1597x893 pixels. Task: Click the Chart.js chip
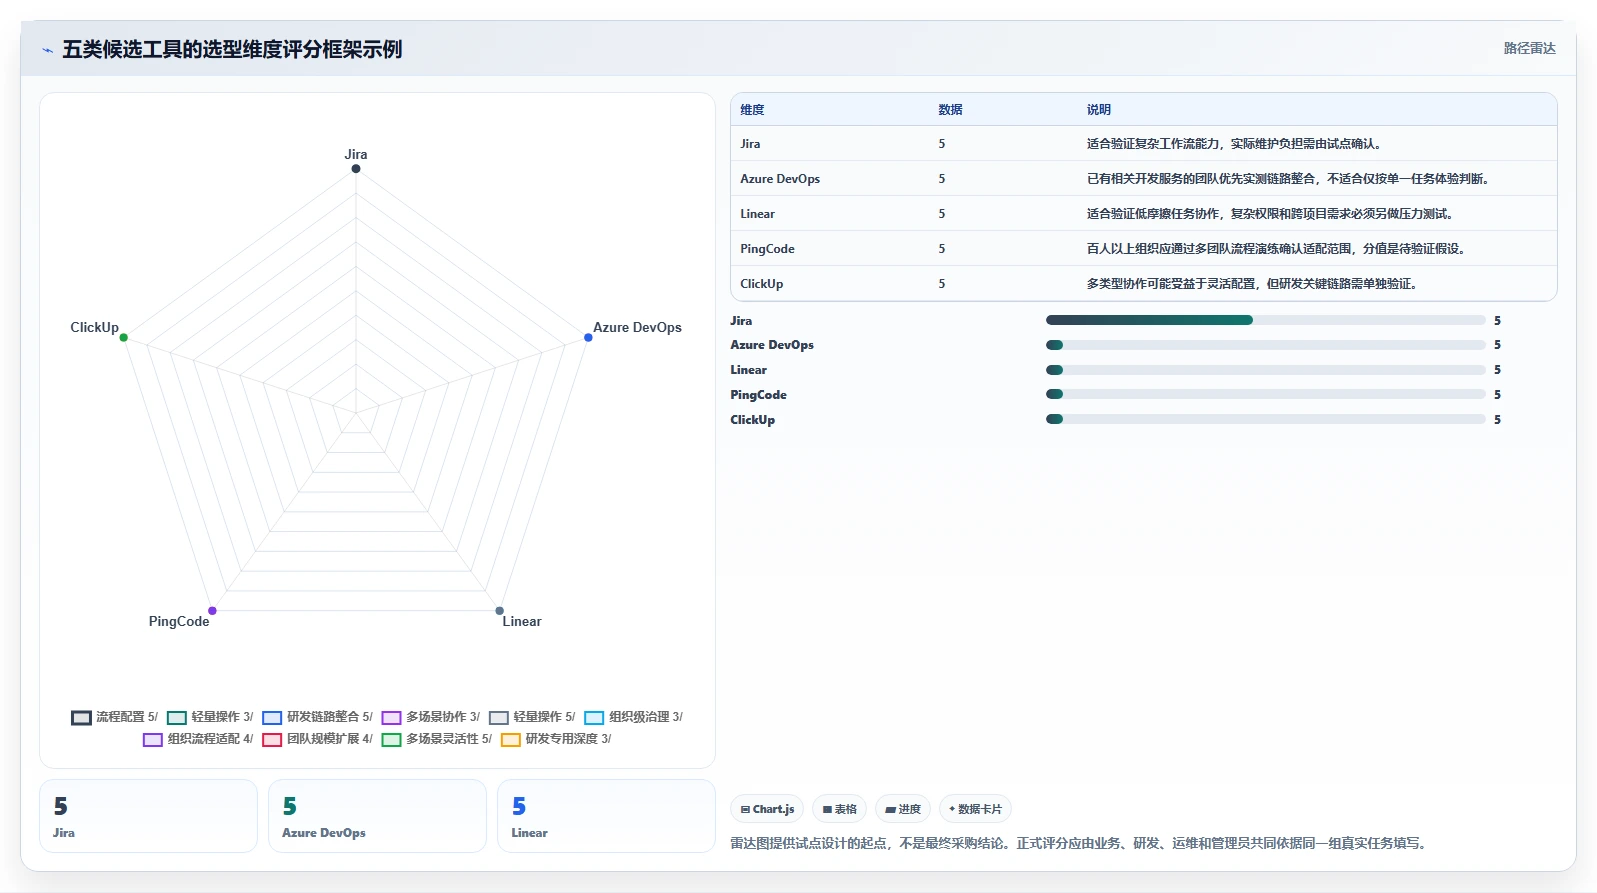pyautogui.click(x=767, y=809)
